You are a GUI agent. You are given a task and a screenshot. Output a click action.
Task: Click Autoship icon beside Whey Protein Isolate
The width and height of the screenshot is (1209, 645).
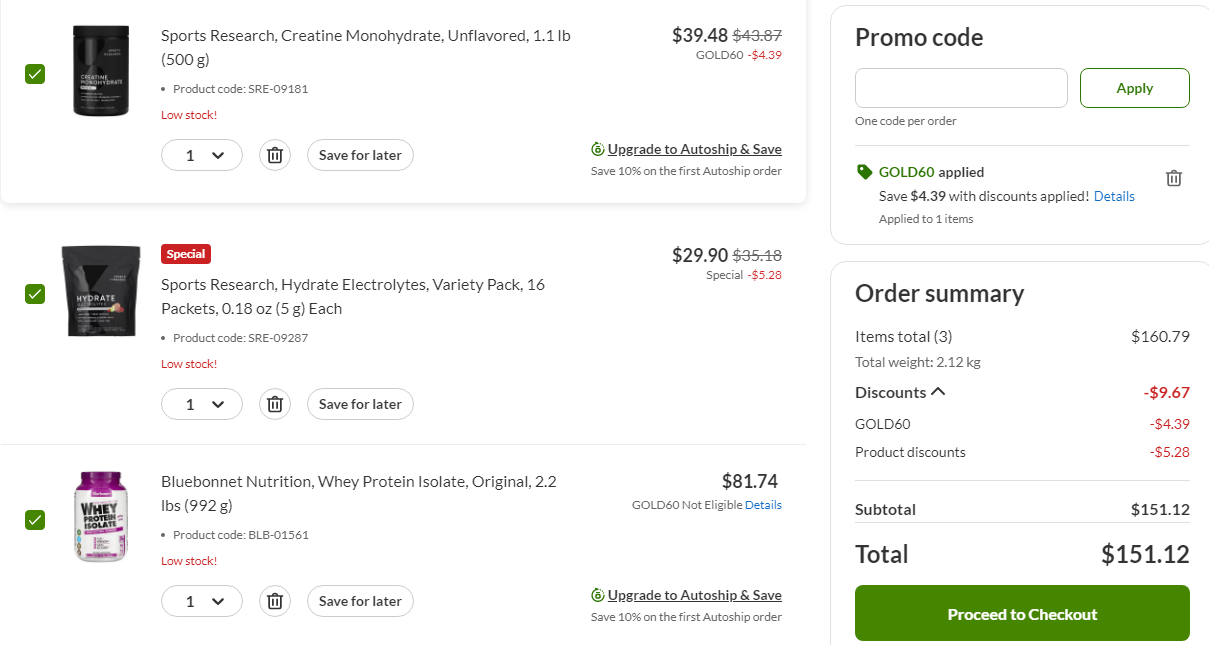(x=598, y=595)
